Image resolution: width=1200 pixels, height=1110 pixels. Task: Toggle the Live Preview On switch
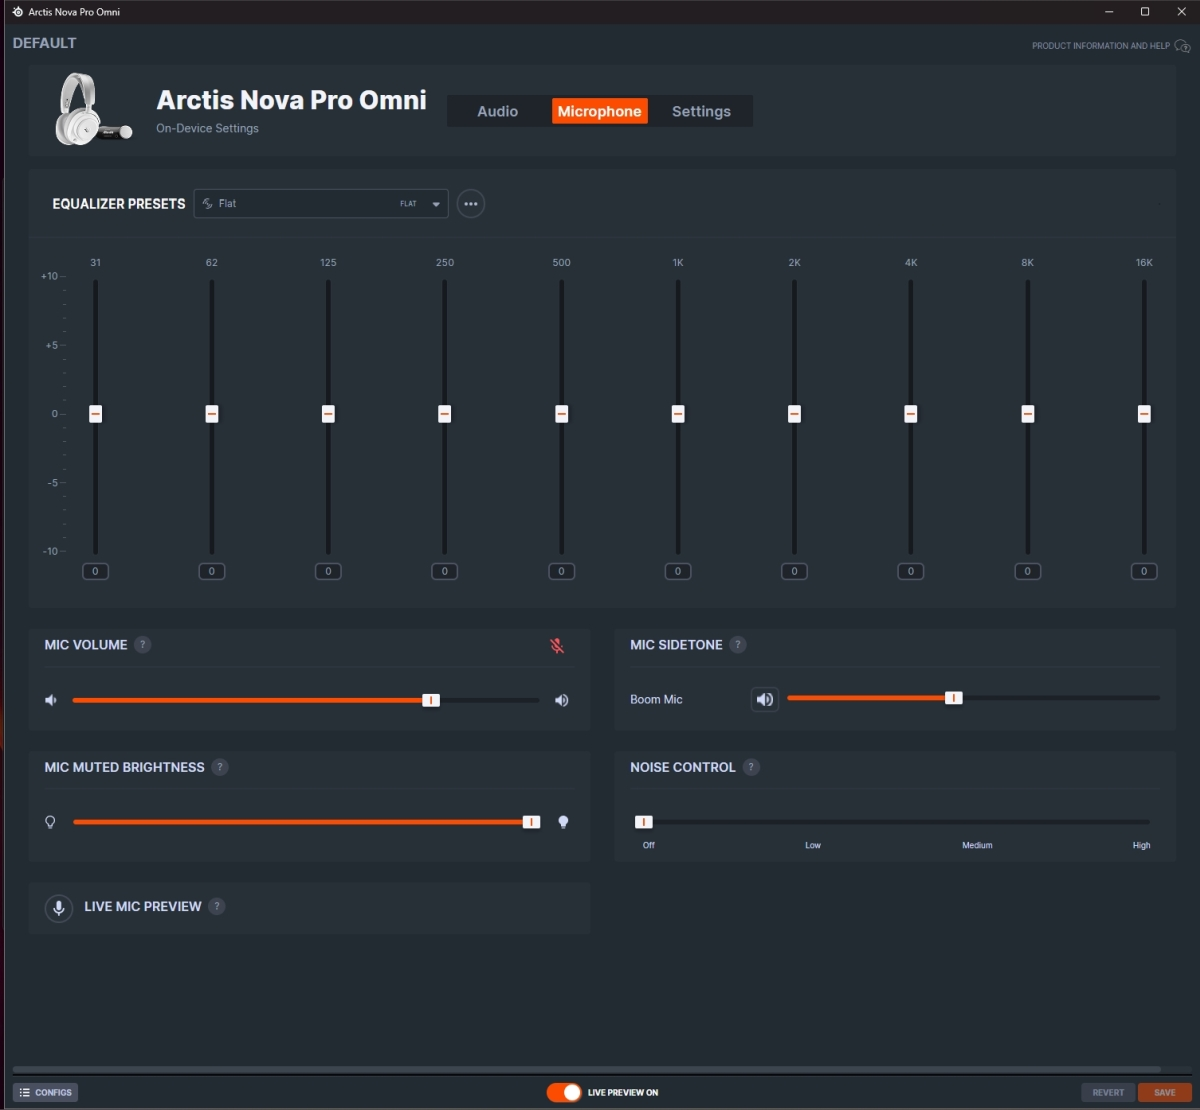[564, 1092]
